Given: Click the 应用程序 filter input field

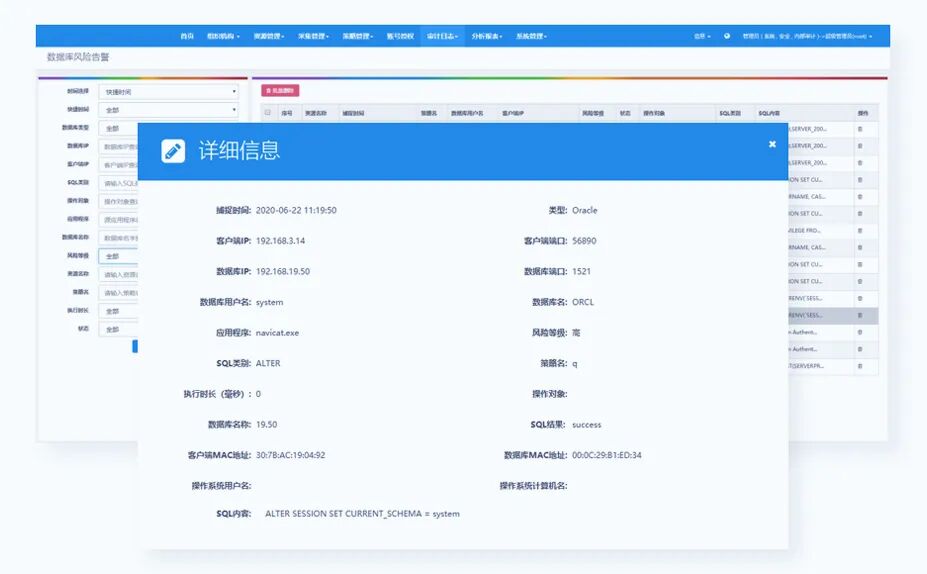Looking at the screenshot, I should [118, 219].
